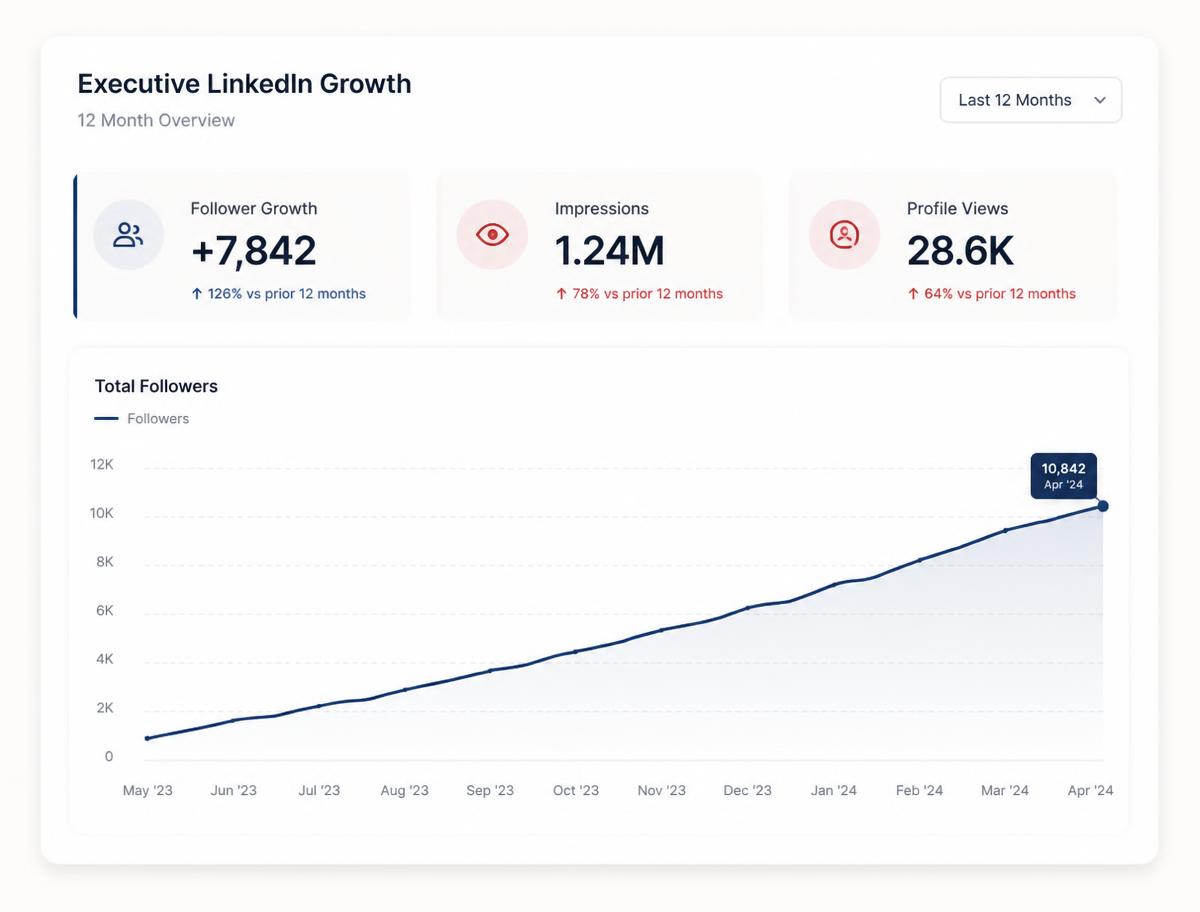Screen dimensions: 1200x912
Task: Click the Profile Views person icon
Action: click(844, 235)
